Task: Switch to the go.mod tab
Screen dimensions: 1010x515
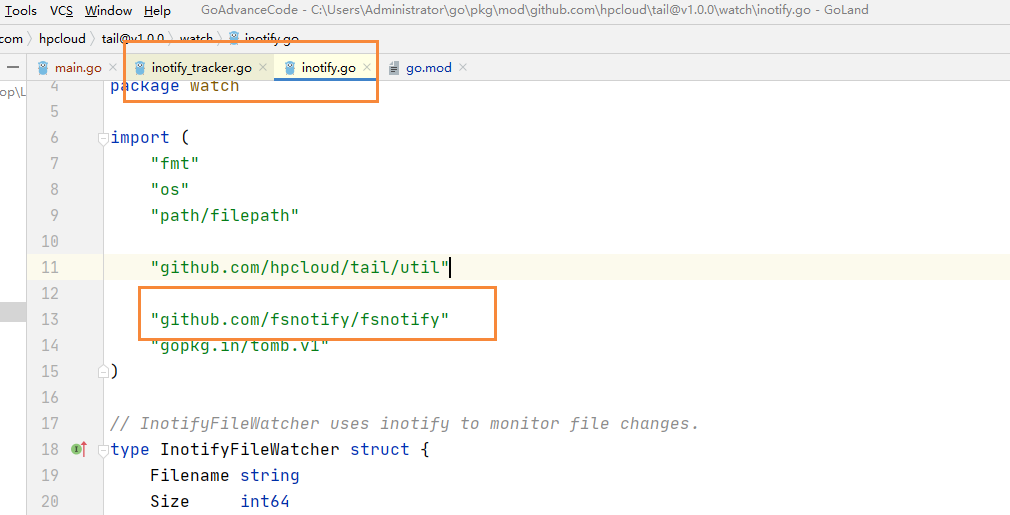Action: coord(428,68)
